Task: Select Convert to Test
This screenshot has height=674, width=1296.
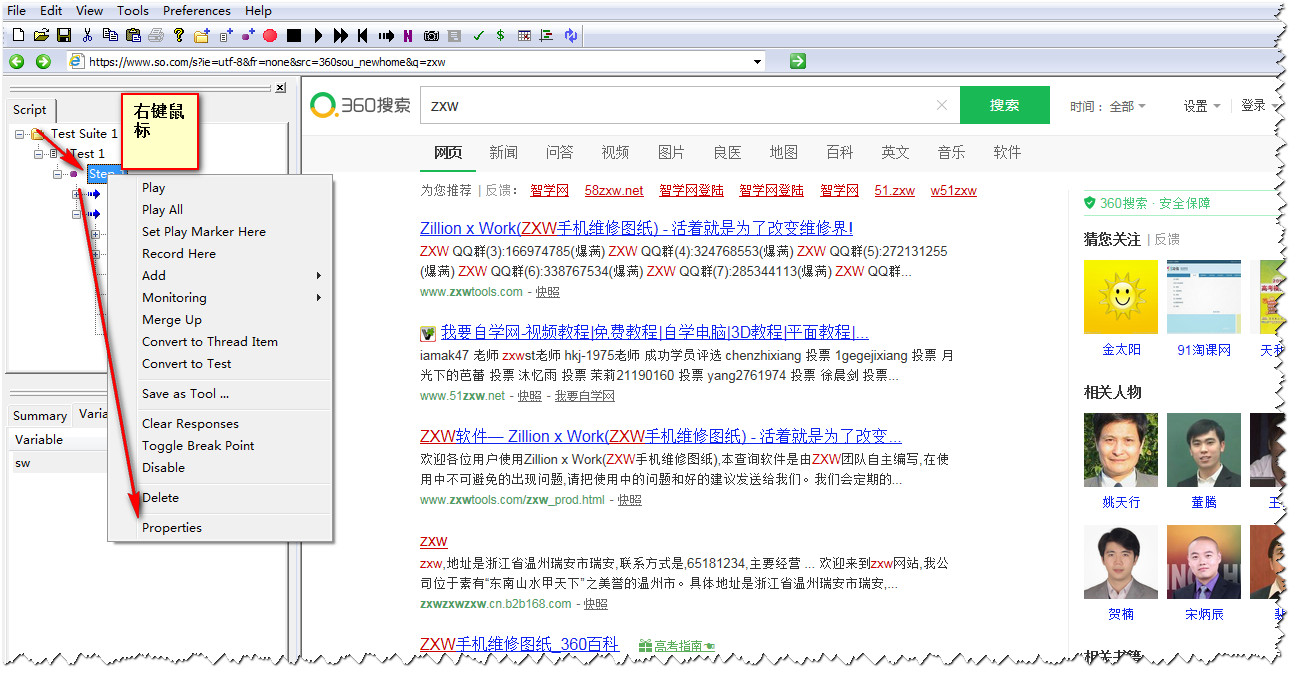Action: point(220,363)
